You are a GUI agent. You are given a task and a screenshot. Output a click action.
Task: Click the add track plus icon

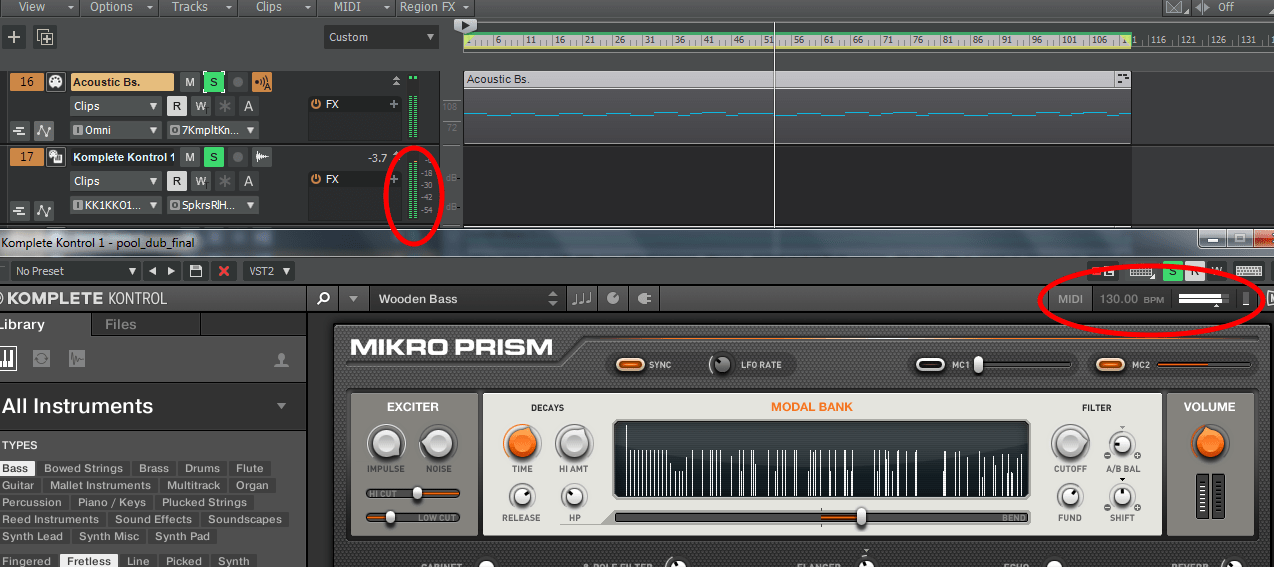pos(14,37)
